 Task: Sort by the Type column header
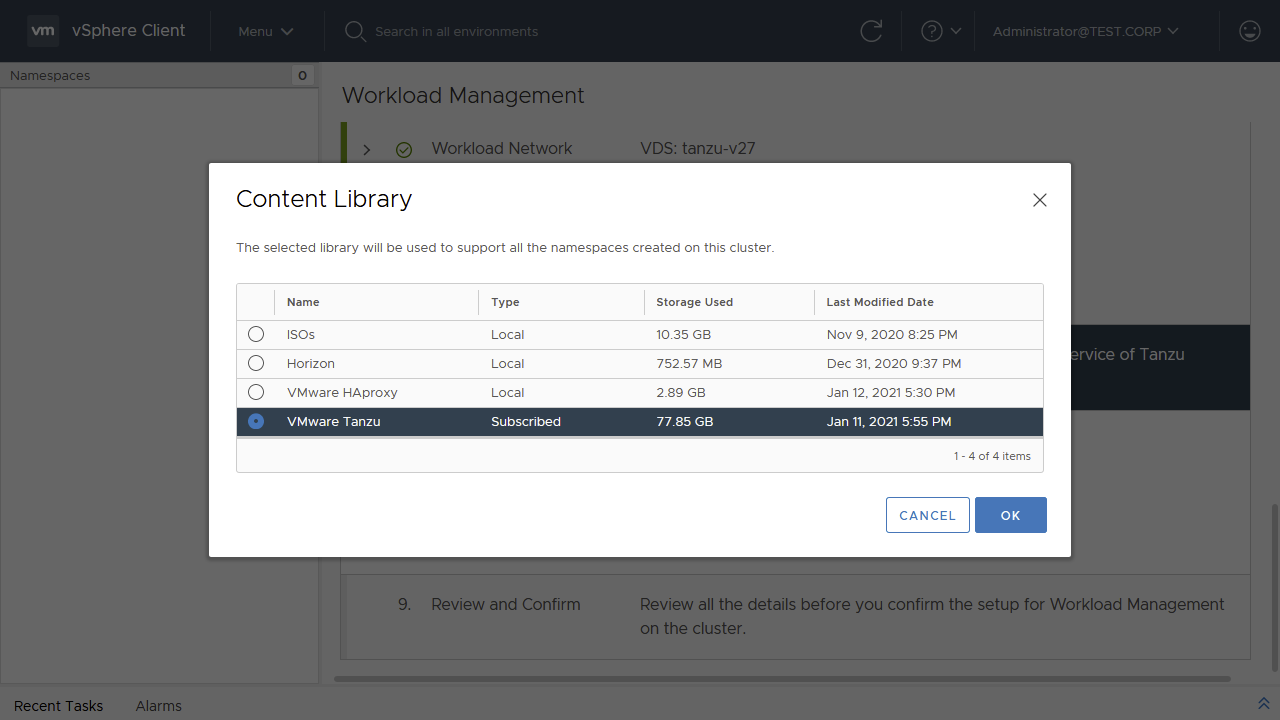[505, 302]
